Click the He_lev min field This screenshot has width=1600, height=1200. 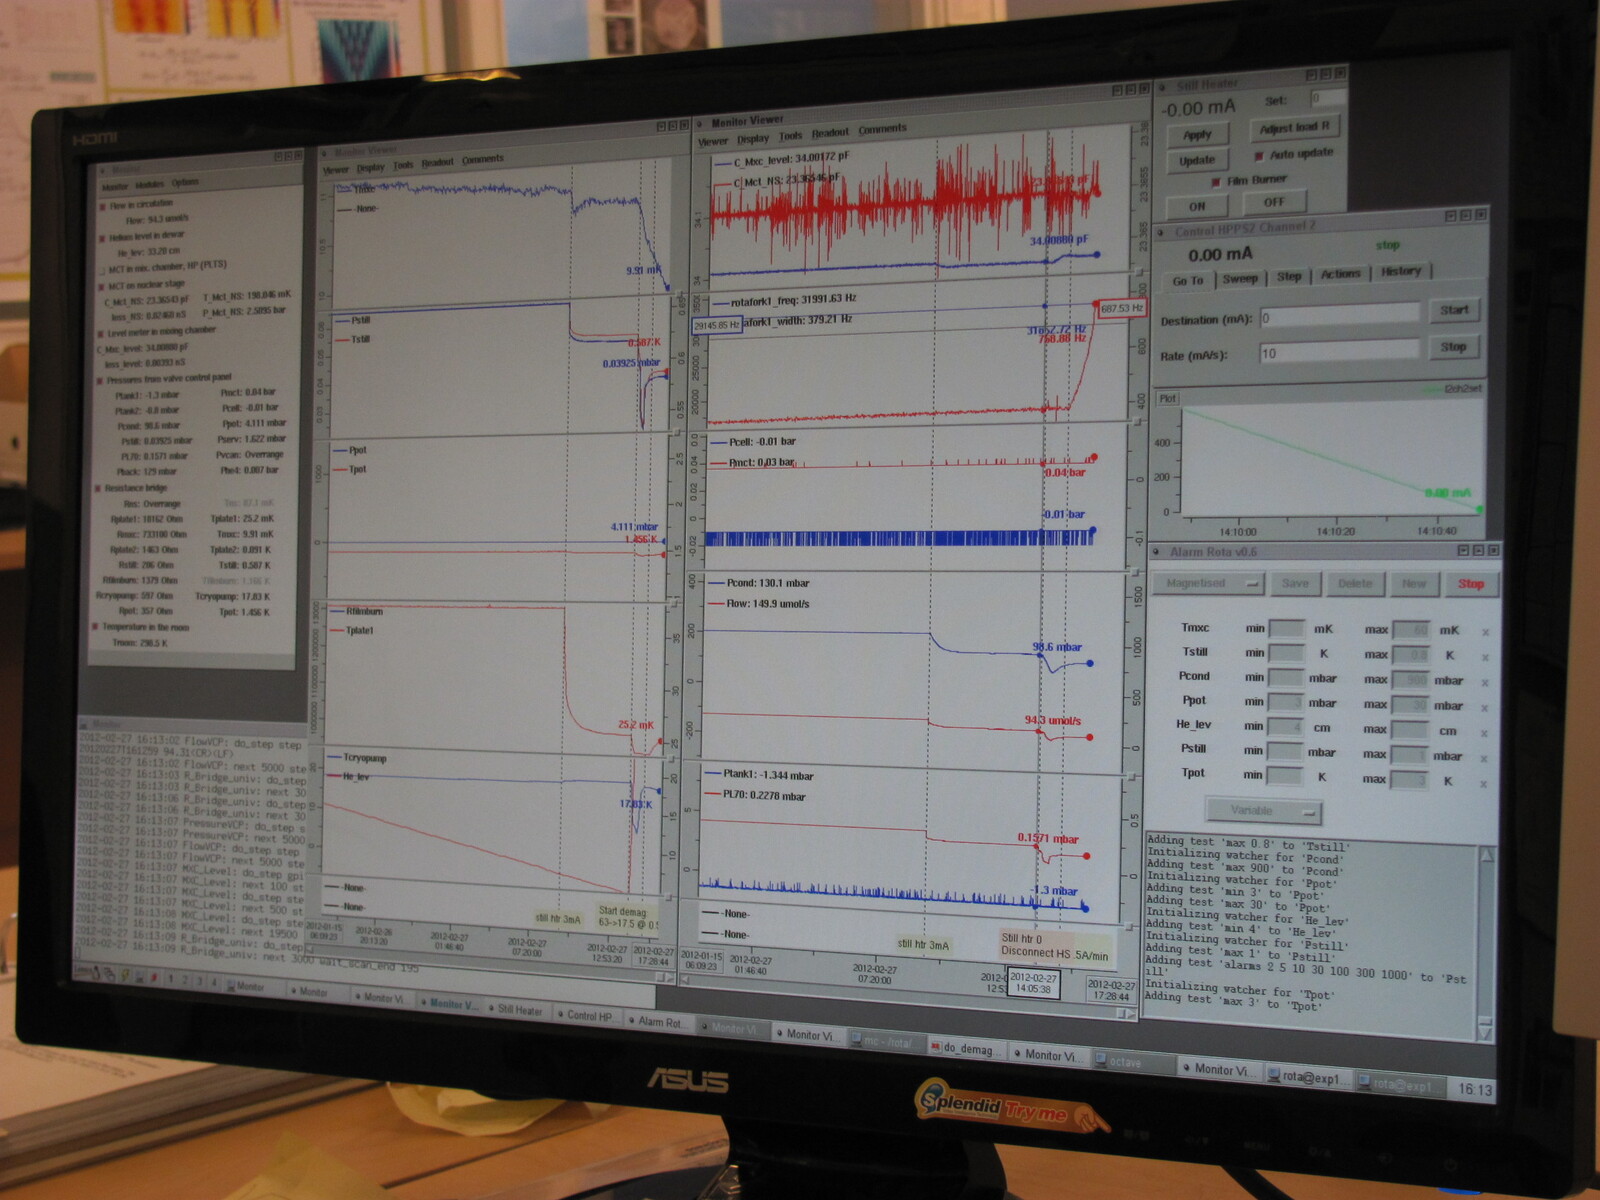1286,726
